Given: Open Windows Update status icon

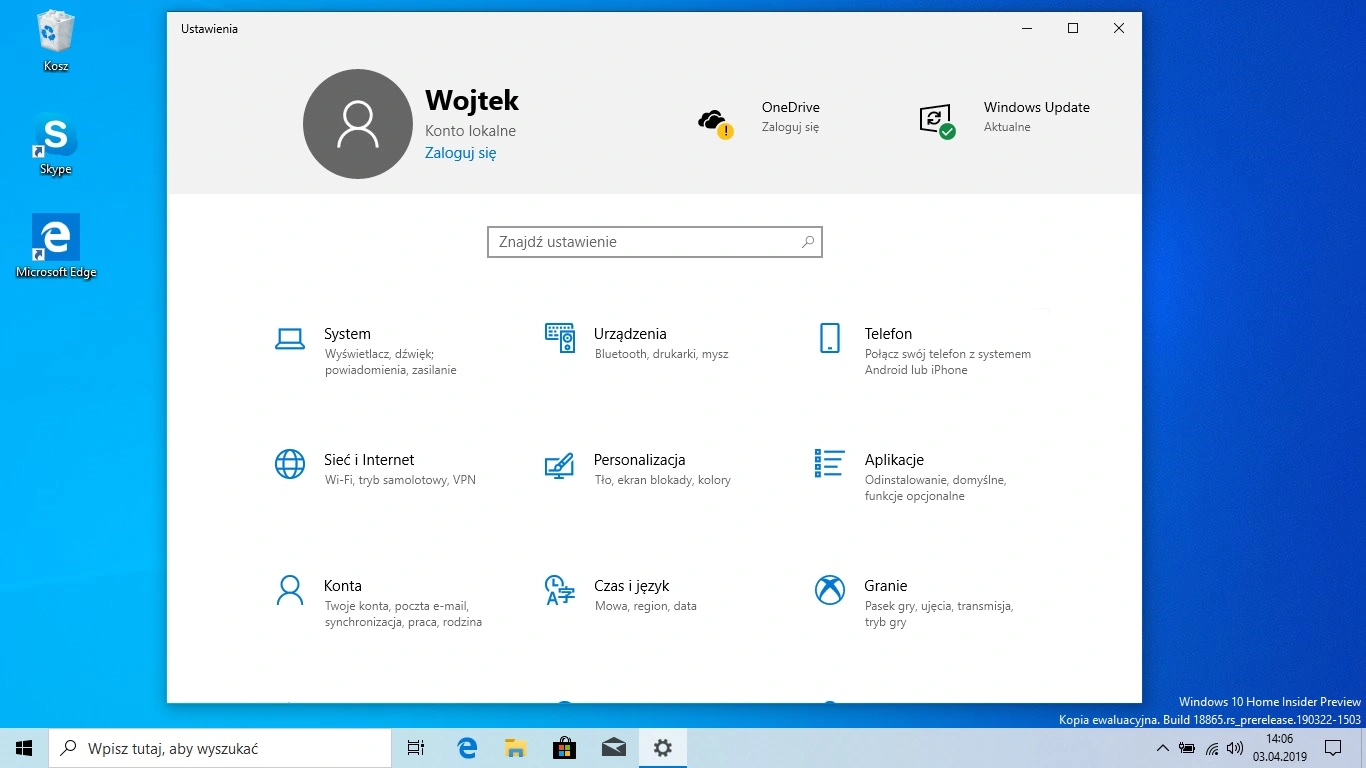Looking at the screenshot, I should point(936,121).
